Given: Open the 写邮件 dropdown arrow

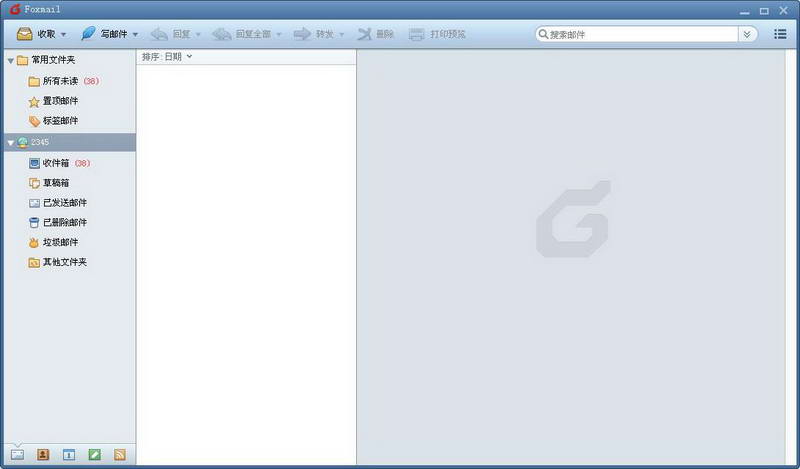Looking at the screenshot, I should 135,35.
